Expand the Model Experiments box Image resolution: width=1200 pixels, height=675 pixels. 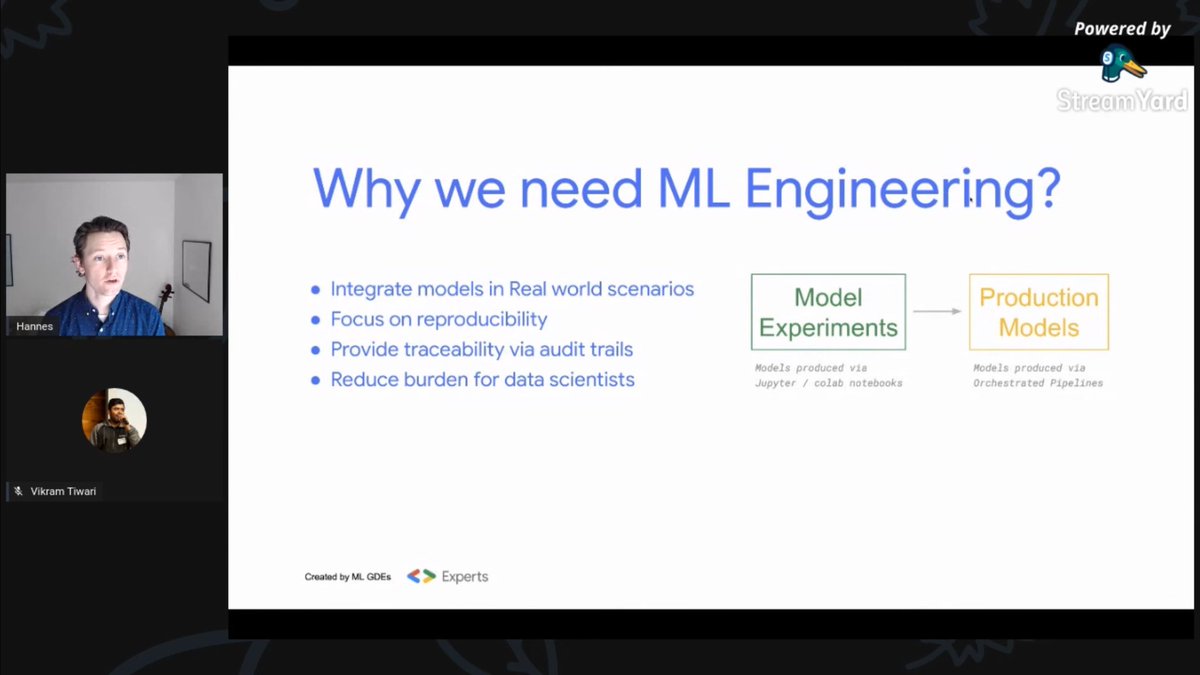pos(828,311)
